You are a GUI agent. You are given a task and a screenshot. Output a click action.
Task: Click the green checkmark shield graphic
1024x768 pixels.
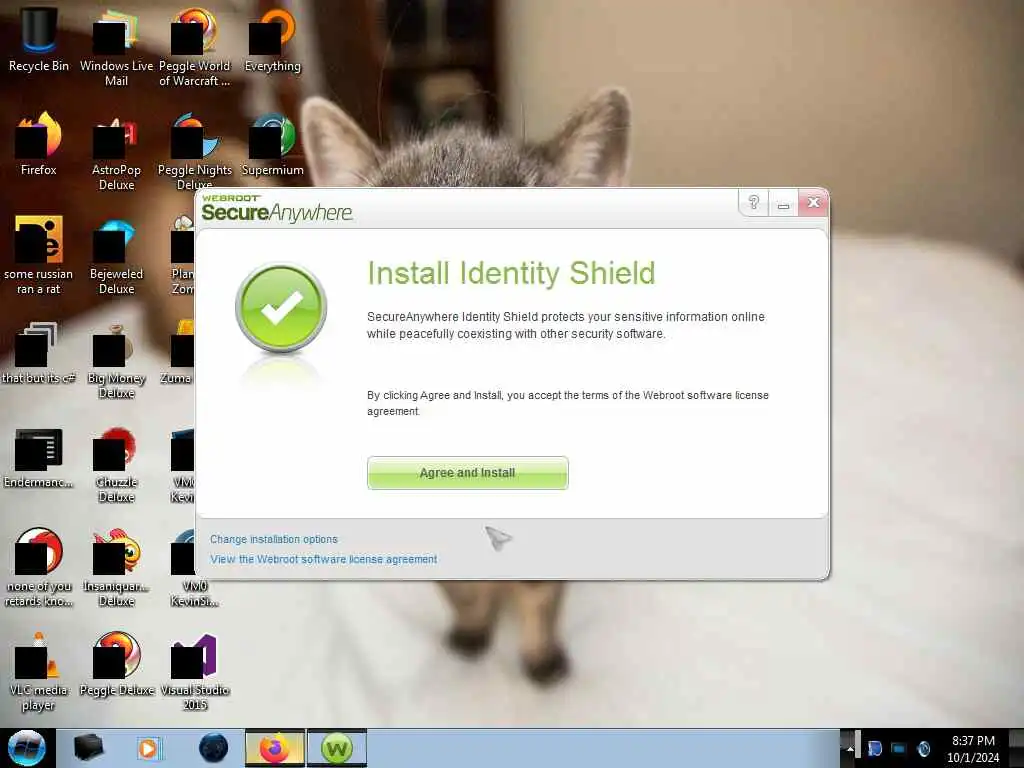tap(281, 308)
